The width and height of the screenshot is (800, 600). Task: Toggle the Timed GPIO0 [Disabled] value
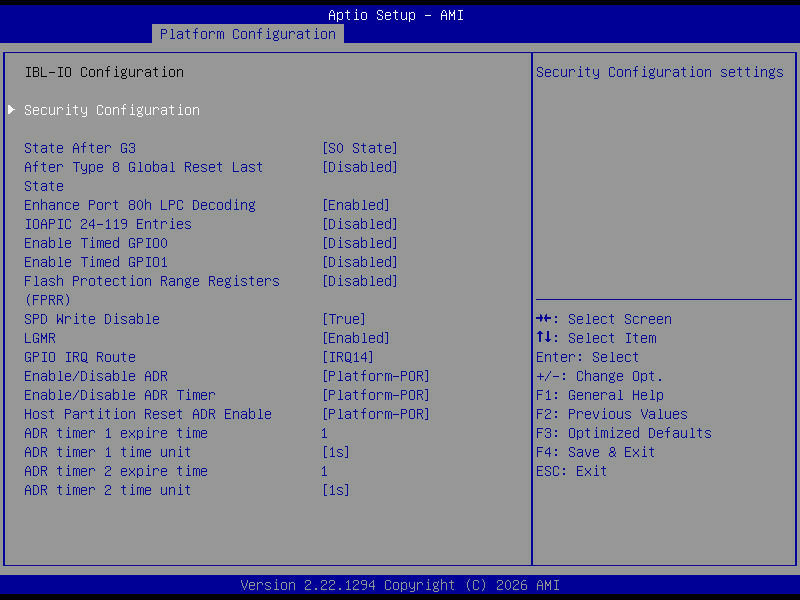[360, 243]
